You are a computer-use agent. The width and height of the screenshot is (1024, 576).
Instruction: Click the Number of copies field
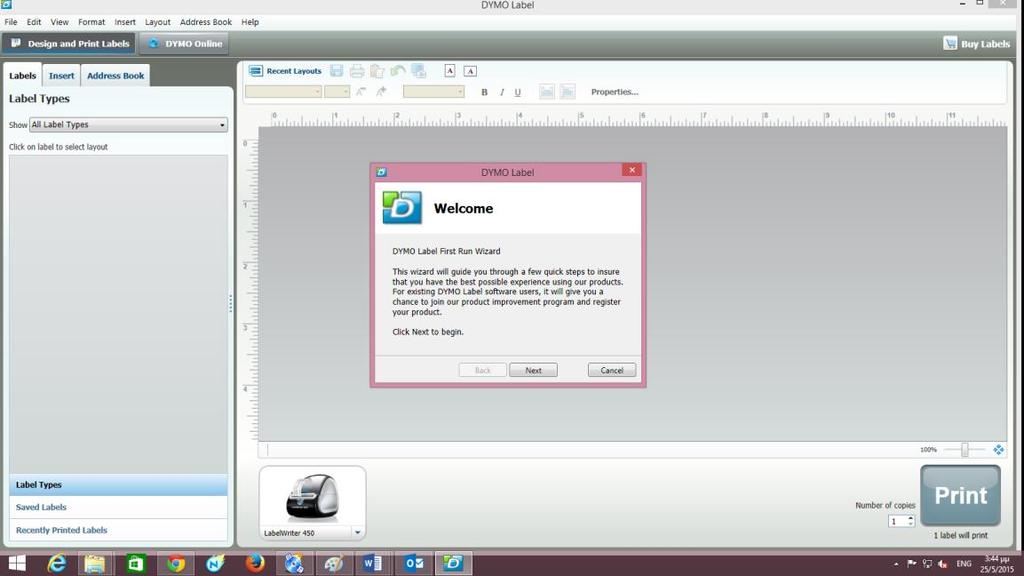(x=897, y=520)
